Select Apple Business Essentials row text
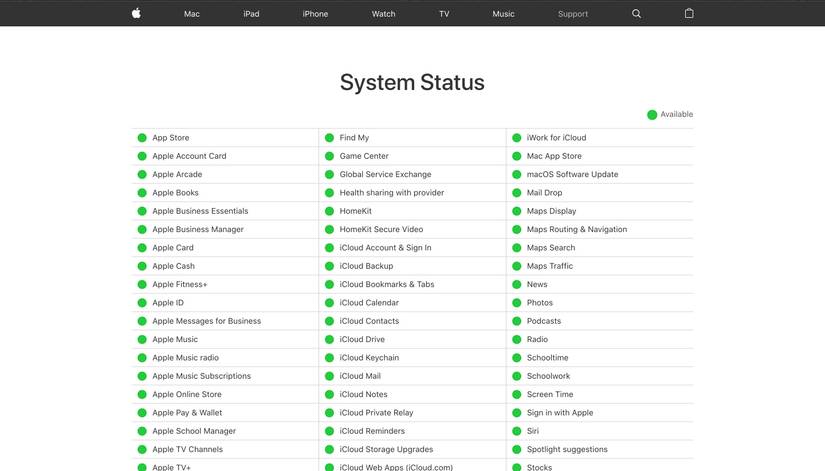Viewport: 825px width, 471px height. point(200,211)
